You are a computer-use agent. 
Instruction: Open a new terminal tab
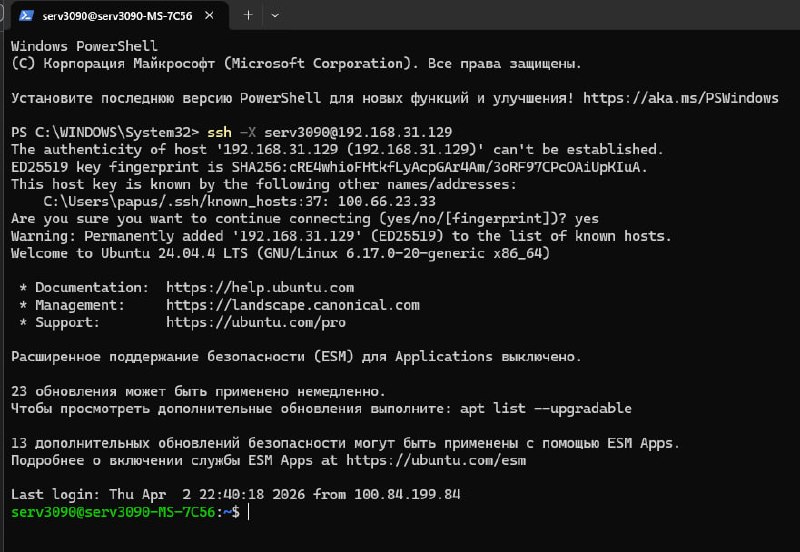pos(248,15)
